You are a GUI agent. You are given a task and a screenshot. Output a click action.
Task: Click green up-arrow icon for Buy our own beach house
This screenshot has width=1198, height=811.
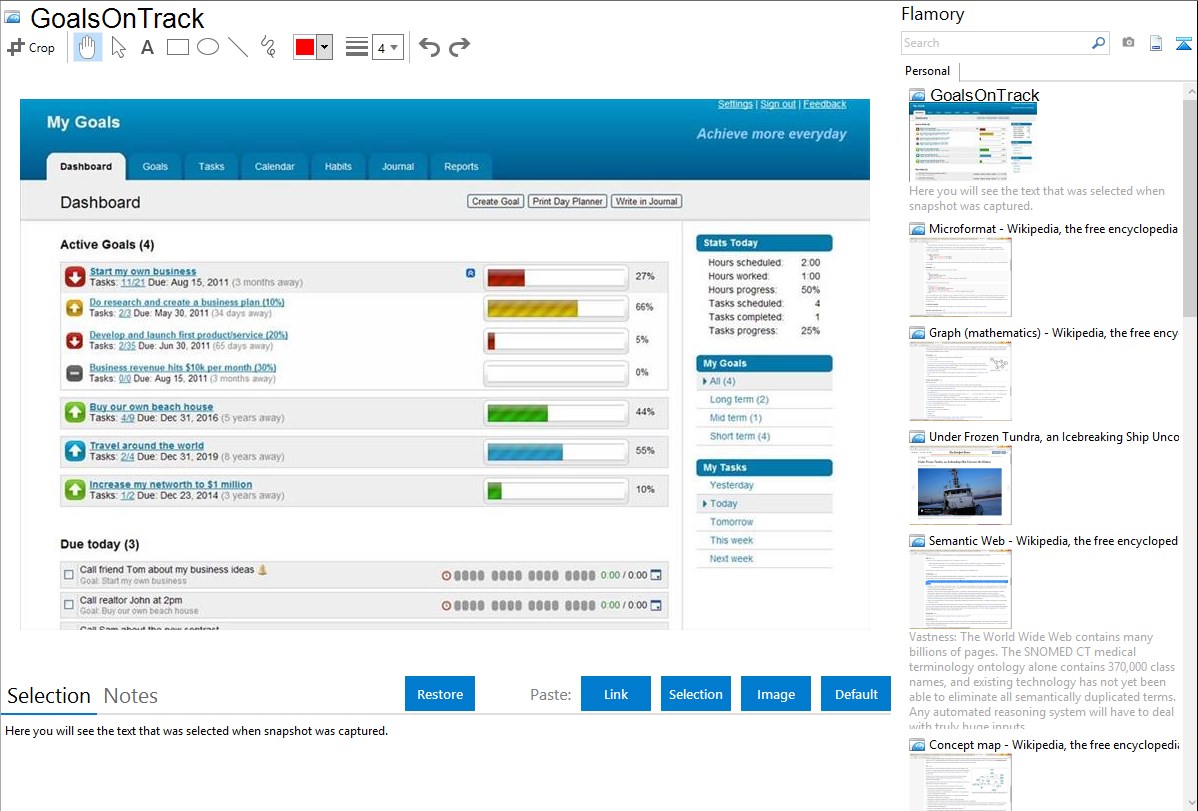[75, 413]
